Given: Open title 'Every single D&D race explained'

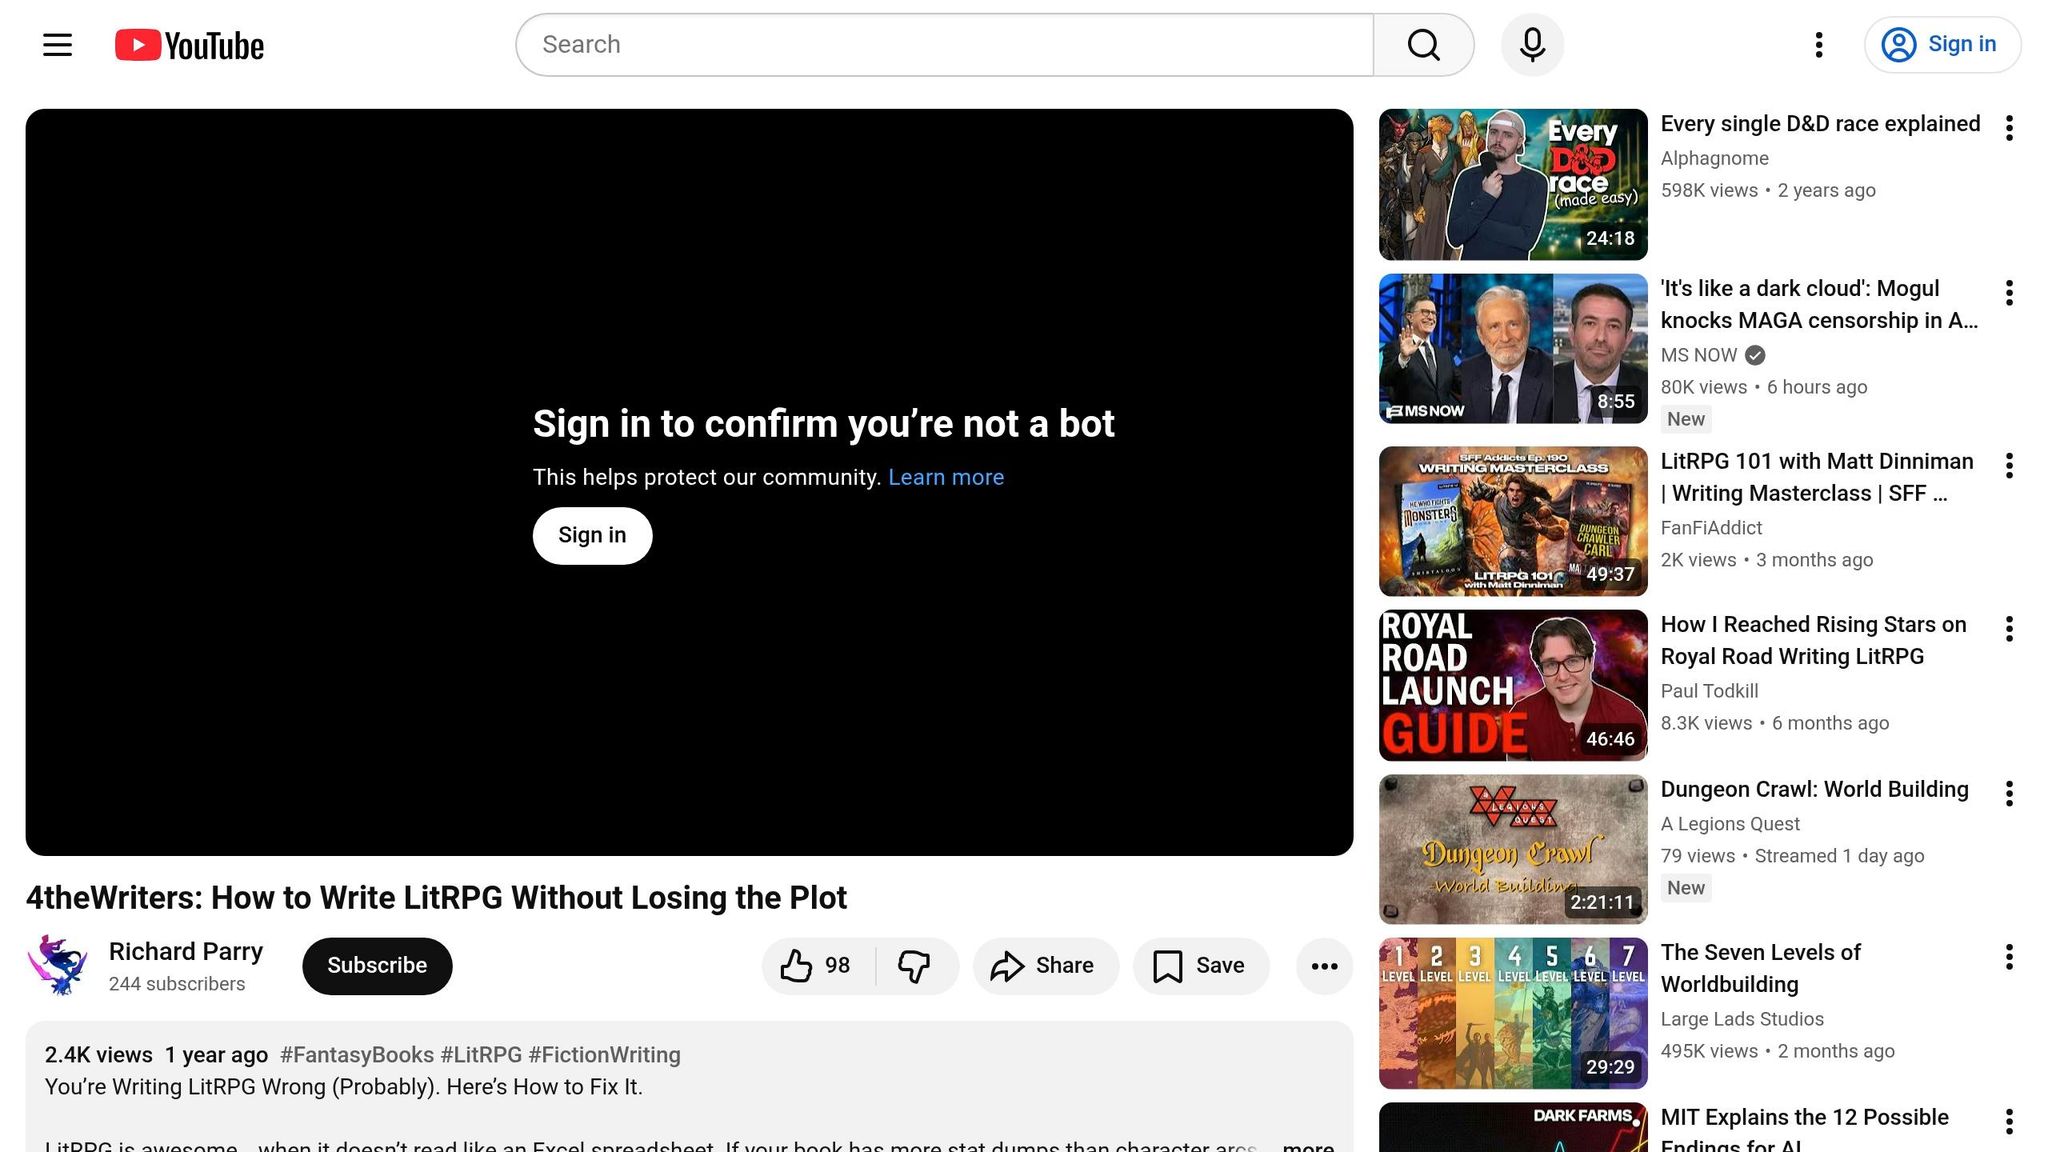Looking at the screenshot, I should coord(1820,124).
